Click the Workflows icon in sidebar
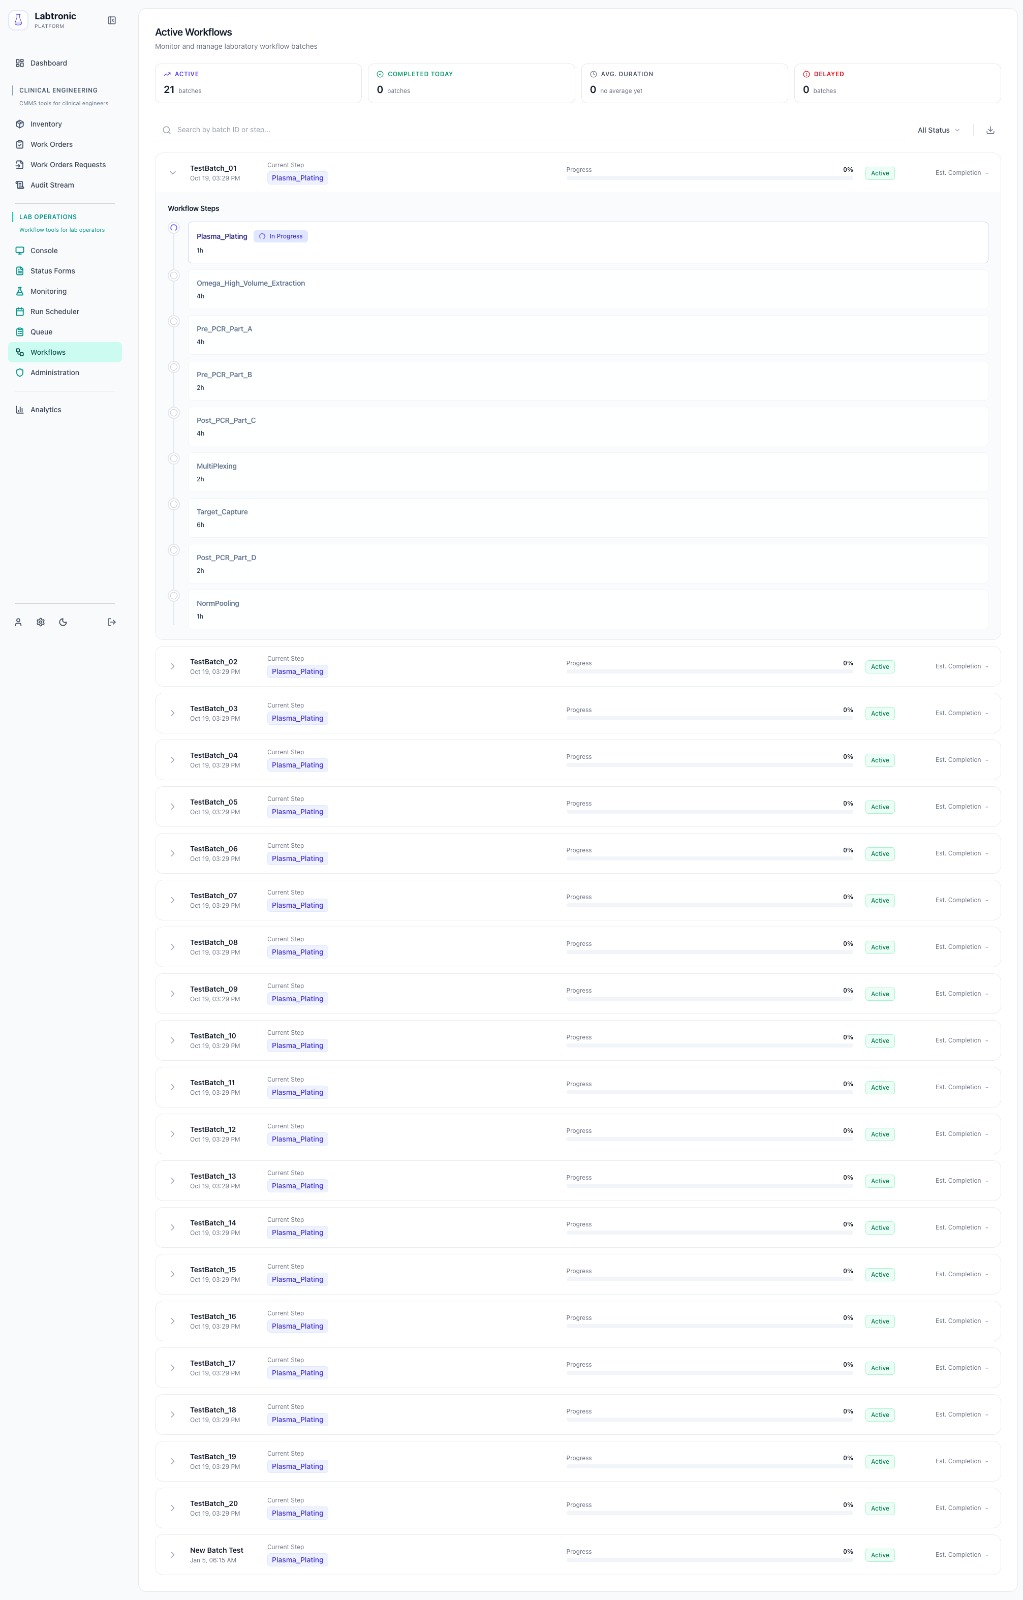 coord(20,352)
